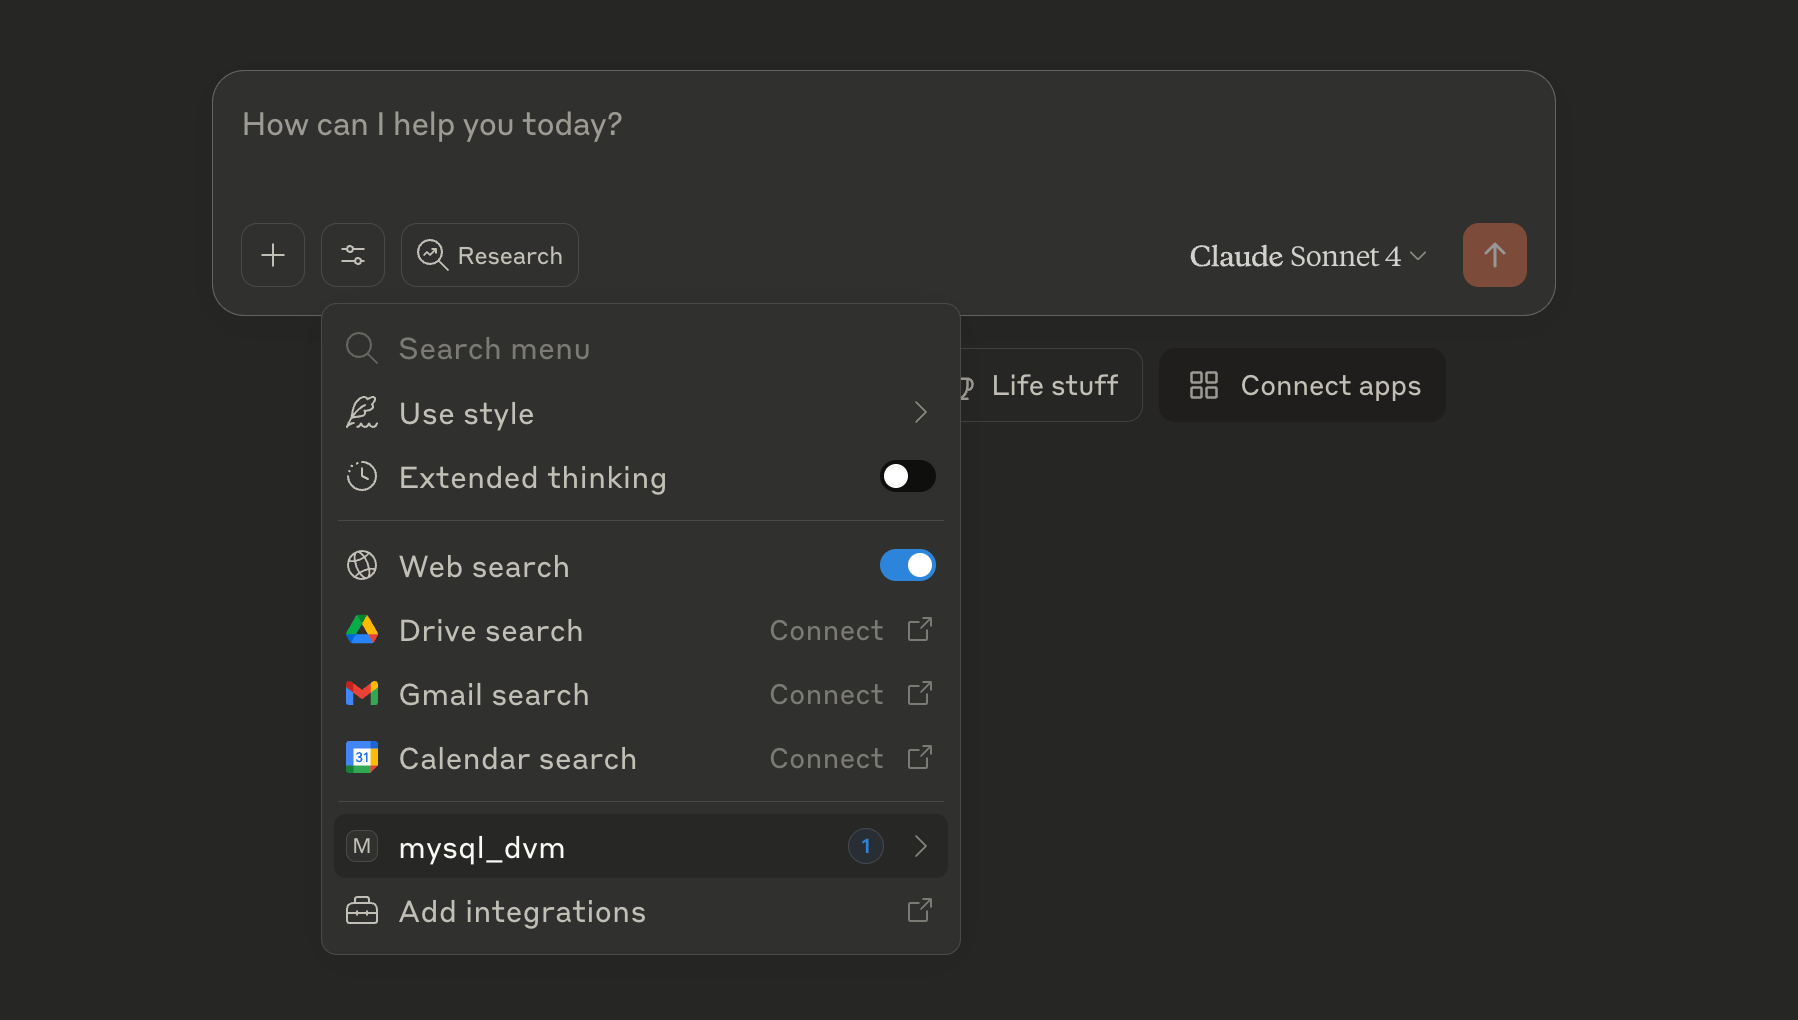Click external link icon for Add integrations

(x=920, y=910)
